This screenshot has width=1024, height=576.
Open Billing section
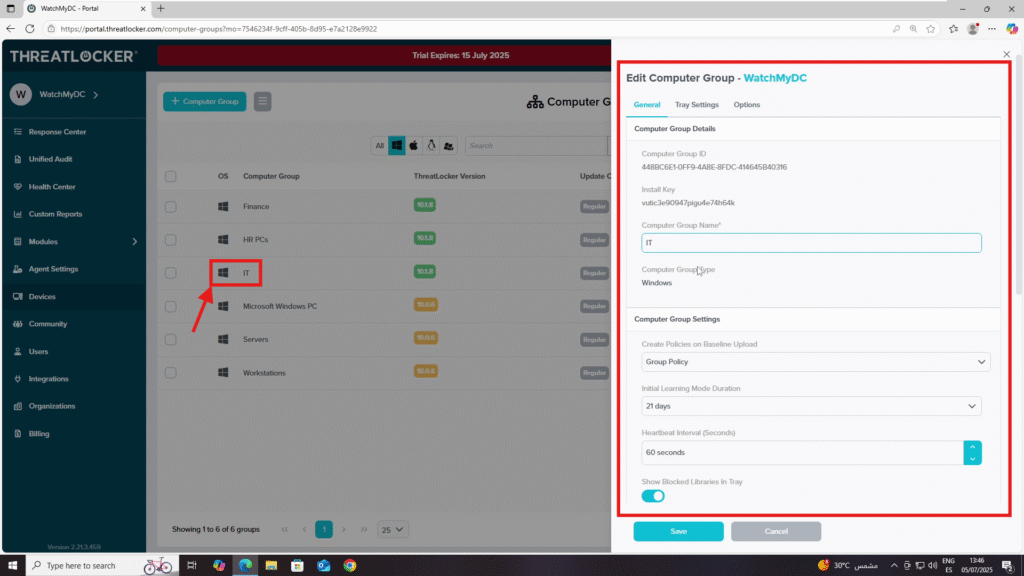click(39, 434)
